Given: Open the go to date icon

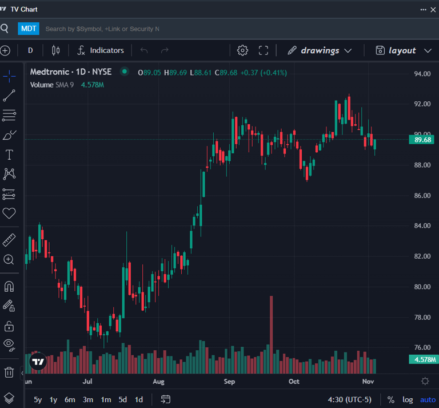Looking at the screenshot, I should [165, 399].
